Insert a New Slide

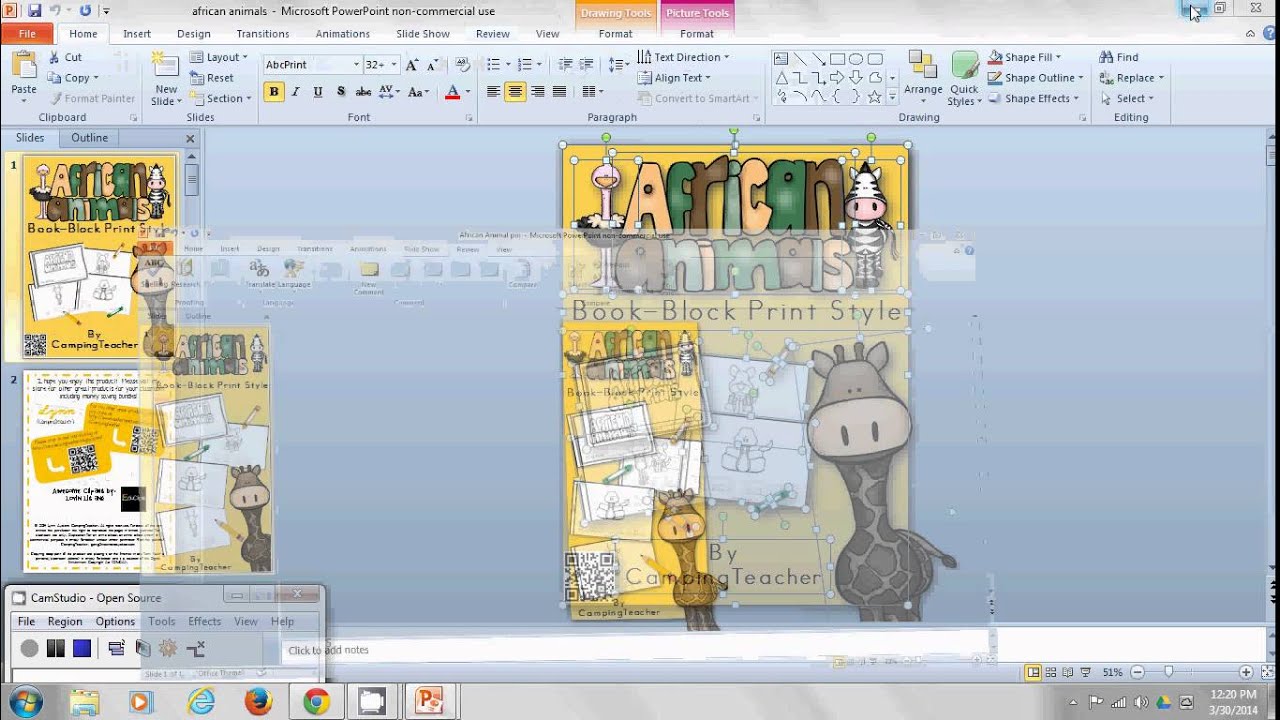(166, 78)
